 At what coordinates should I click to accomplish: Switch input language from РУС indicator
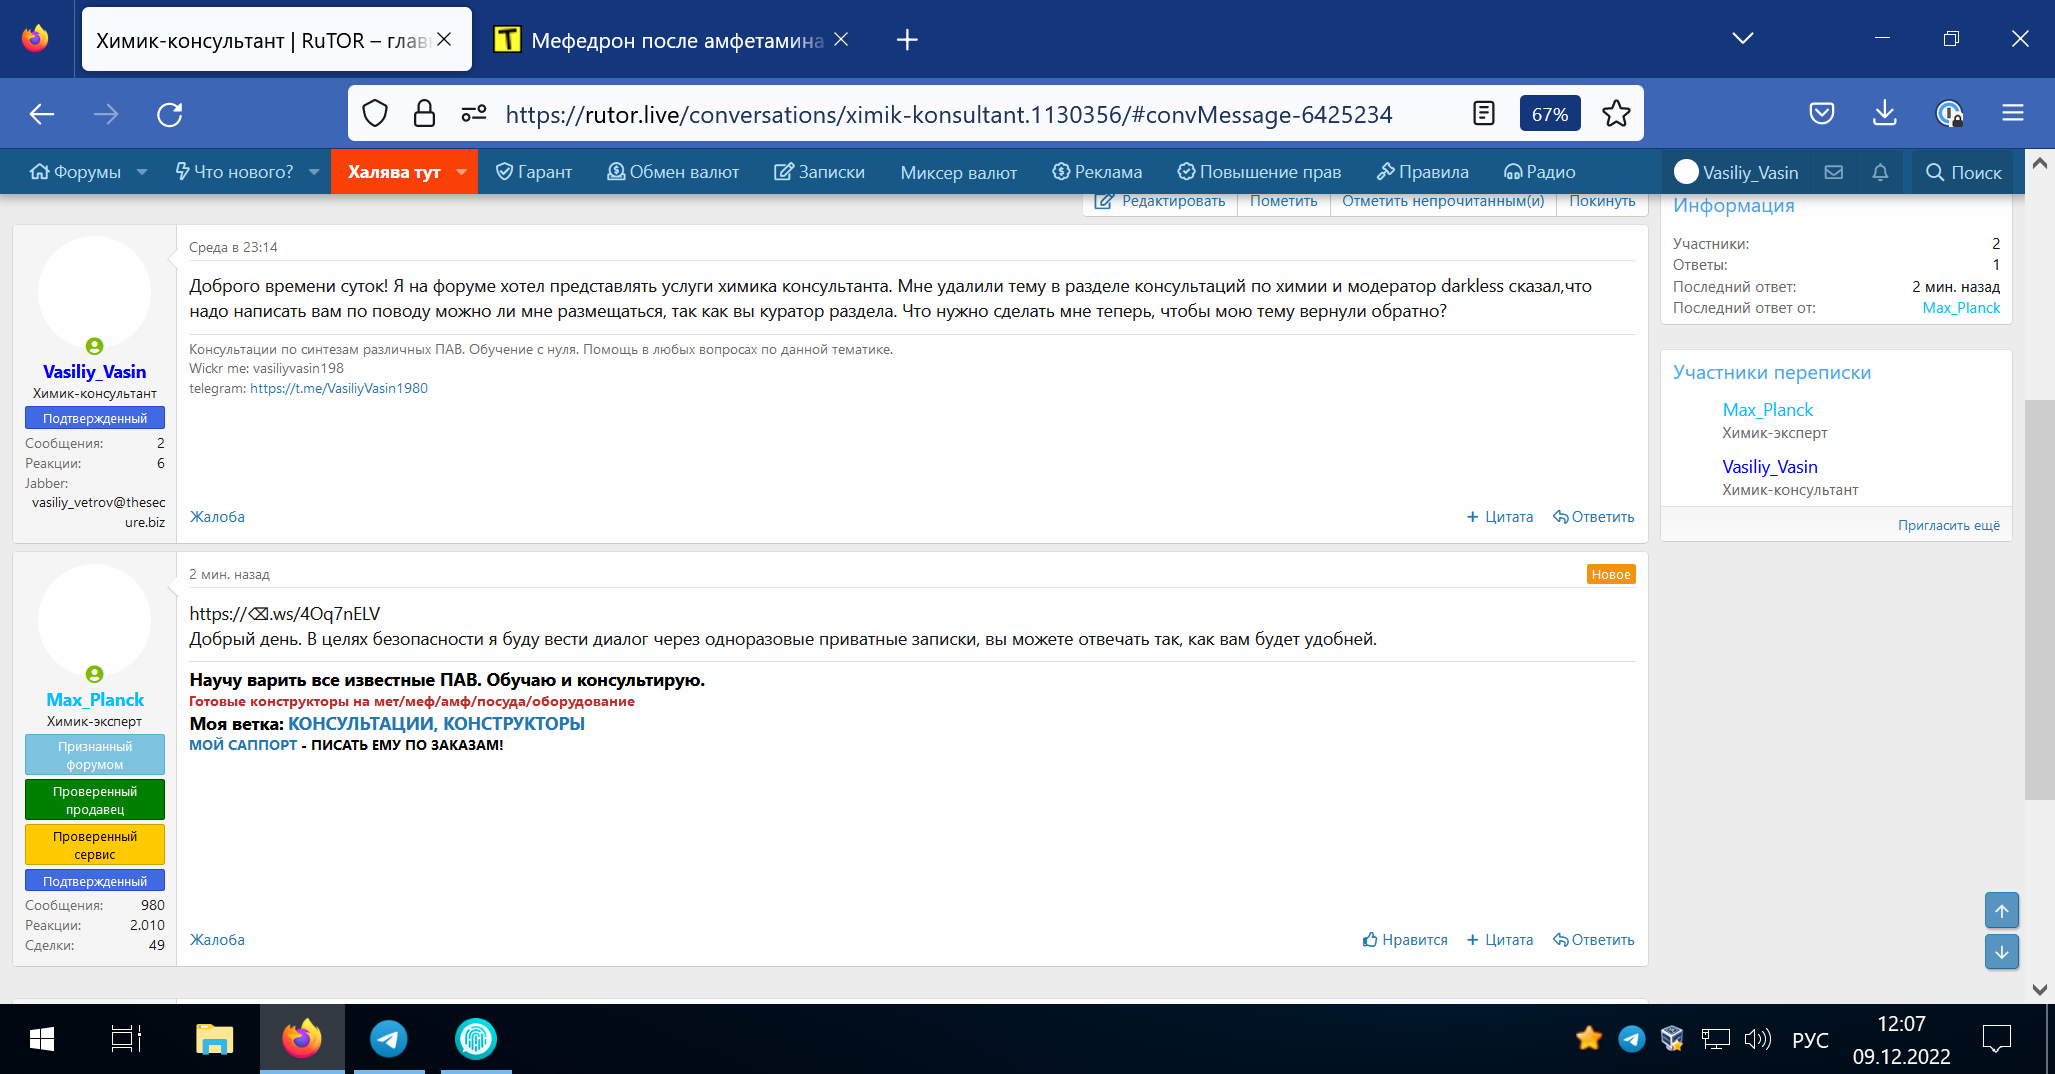click(x=1810, y=1040)
